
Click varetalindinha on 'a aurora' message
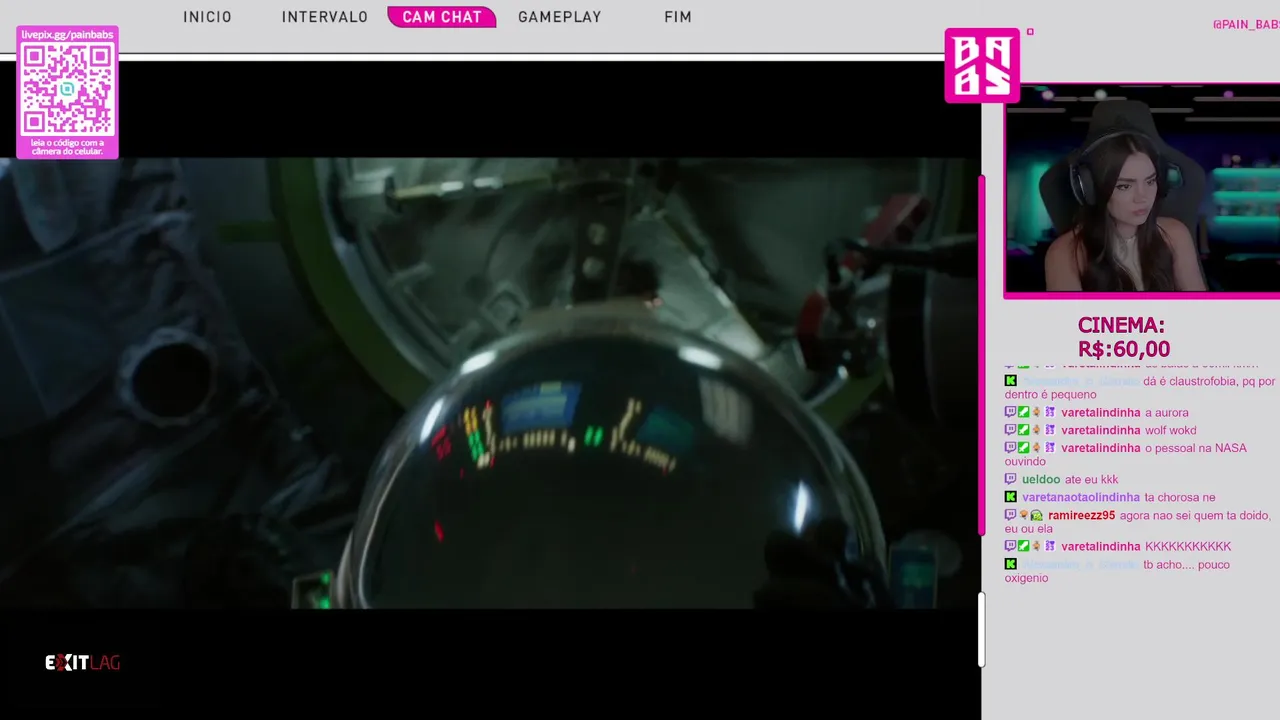[1101, 412]
